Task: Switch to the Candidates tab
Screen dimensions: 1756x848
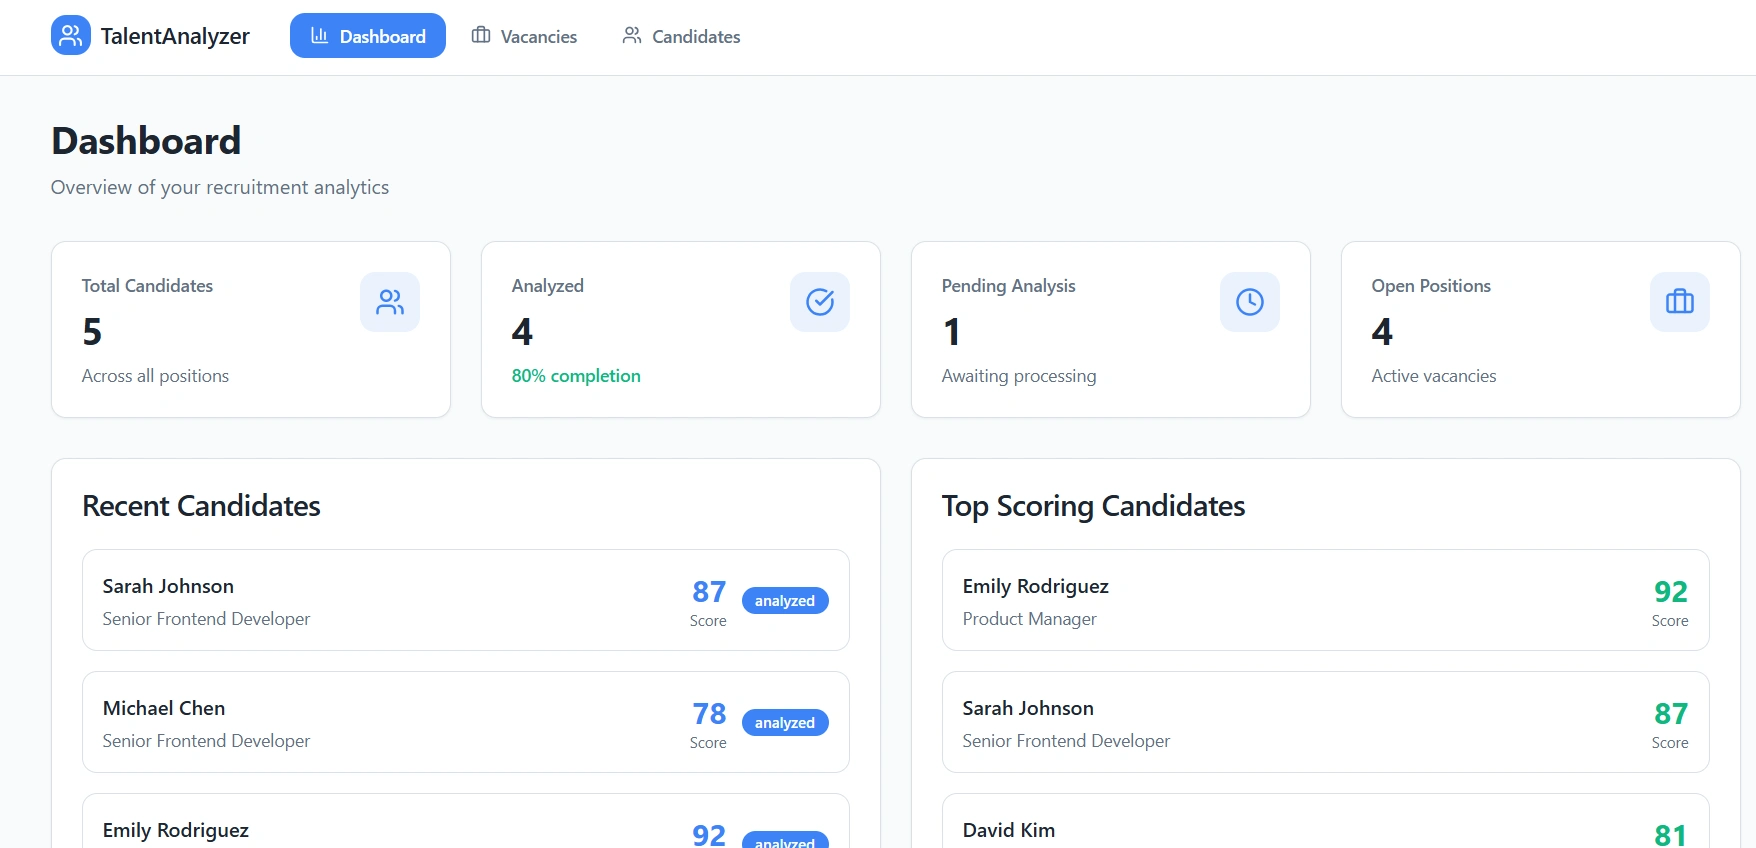Action: point(682,36)
